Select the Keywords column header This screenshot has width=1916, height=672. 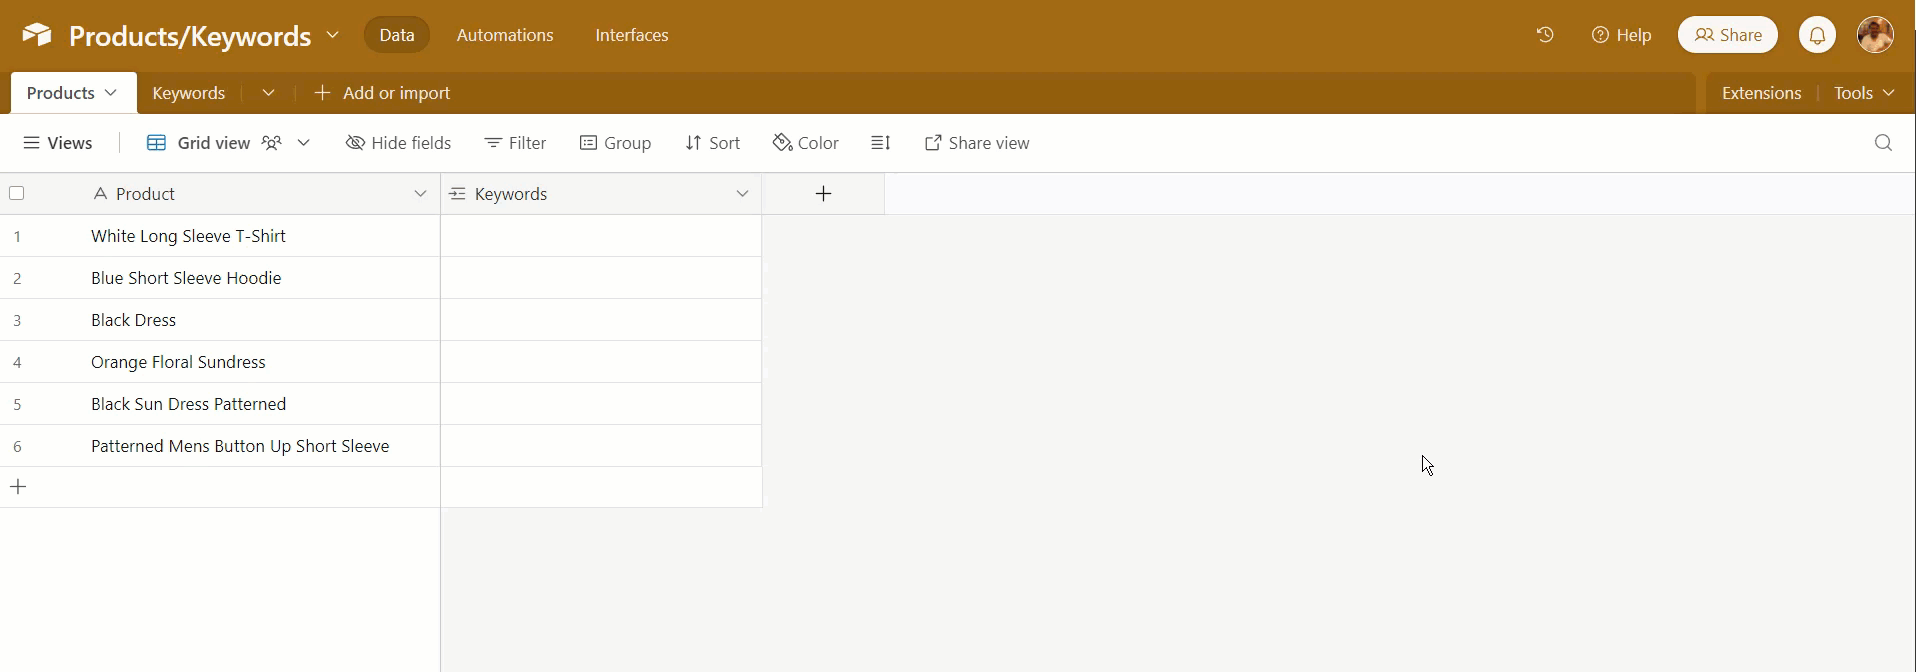coord(601,194)
